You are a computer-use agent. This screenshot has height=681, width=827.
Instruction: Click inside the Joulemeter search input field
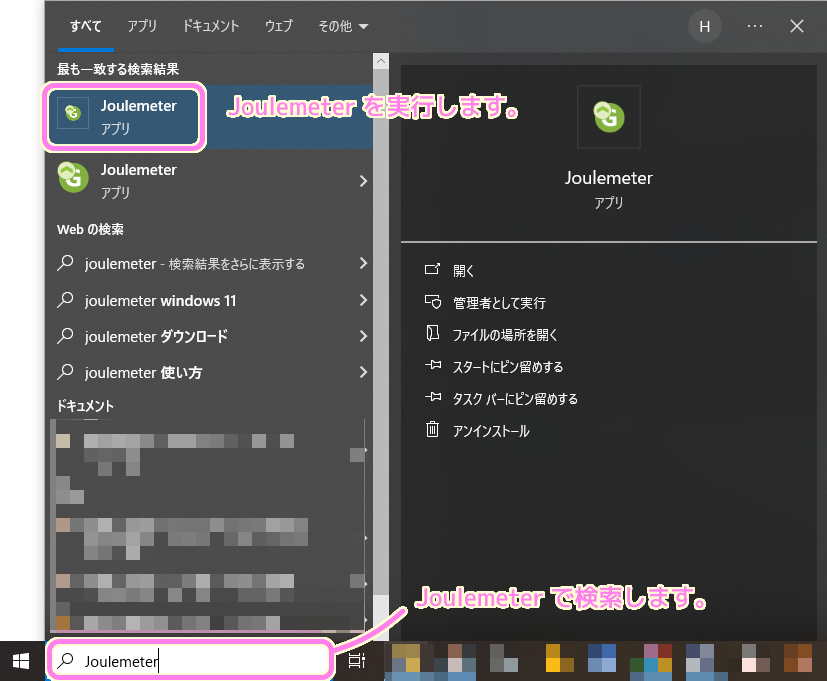pos(190,660)
